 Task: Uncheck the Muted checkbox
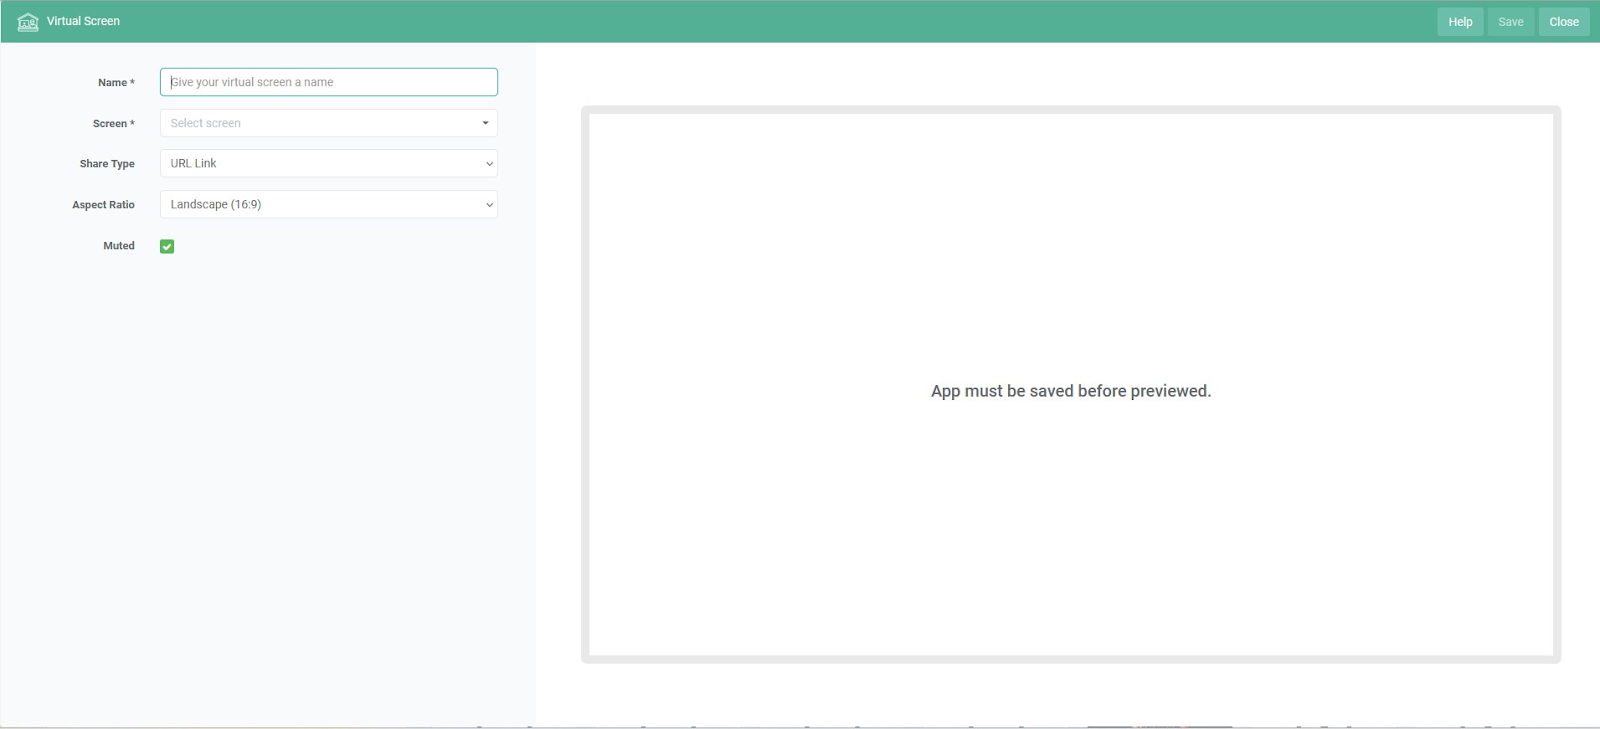coord(167,247)
